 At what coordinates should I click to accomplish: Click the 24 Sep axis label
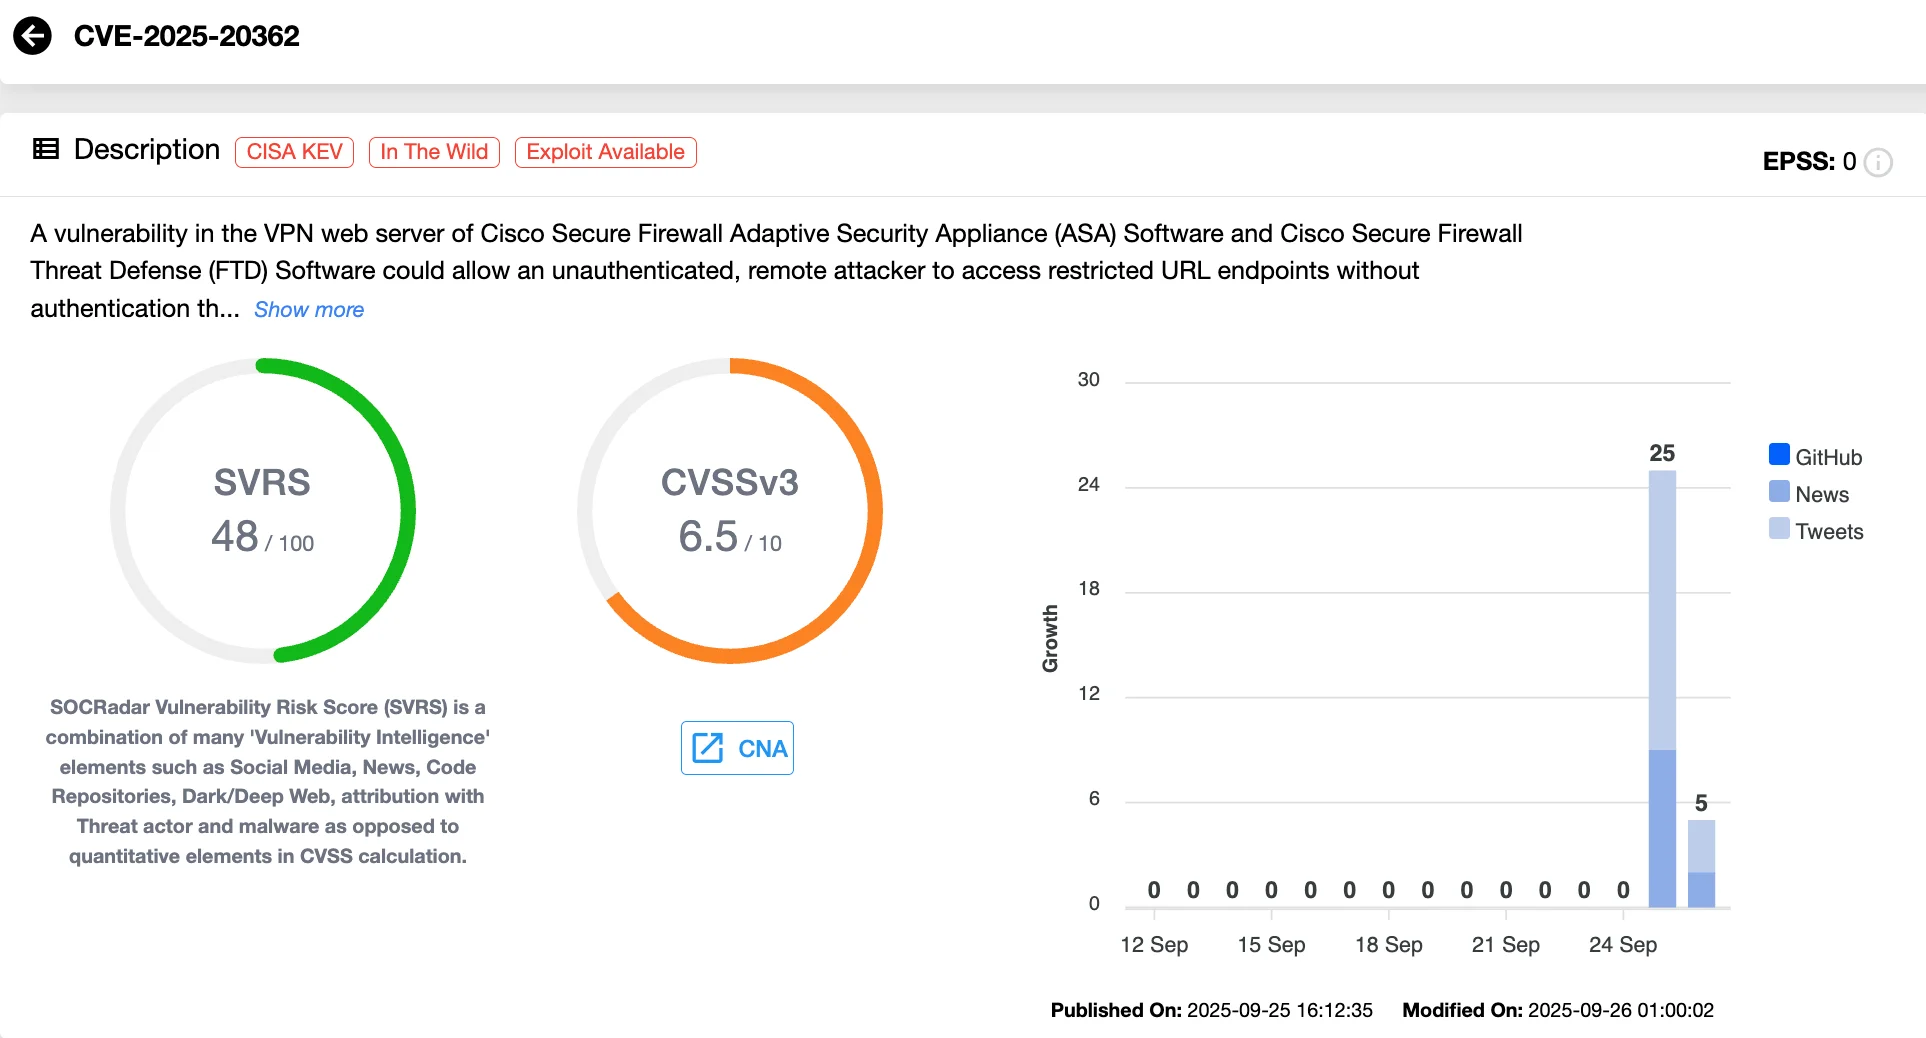click(1622, 944)
